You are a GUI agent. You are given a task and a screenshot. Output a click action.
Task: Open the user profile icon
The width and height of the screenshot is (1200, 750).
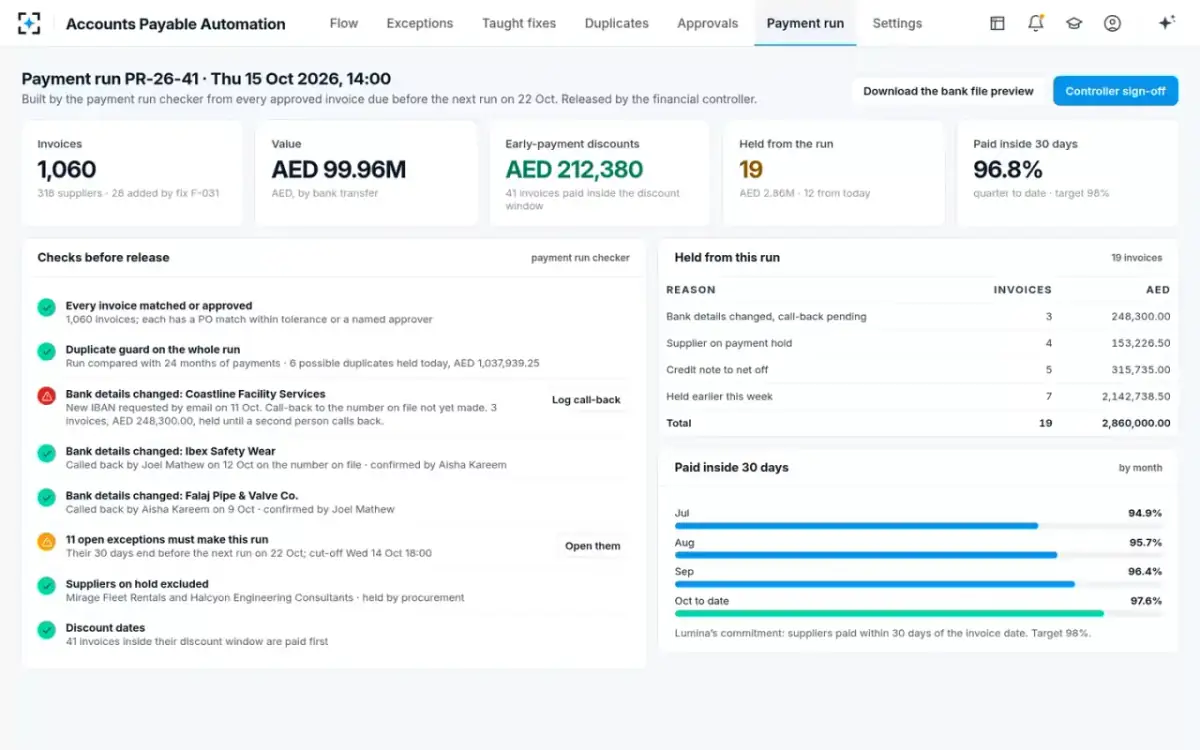pyautogui.click(x=1112, y=23)
